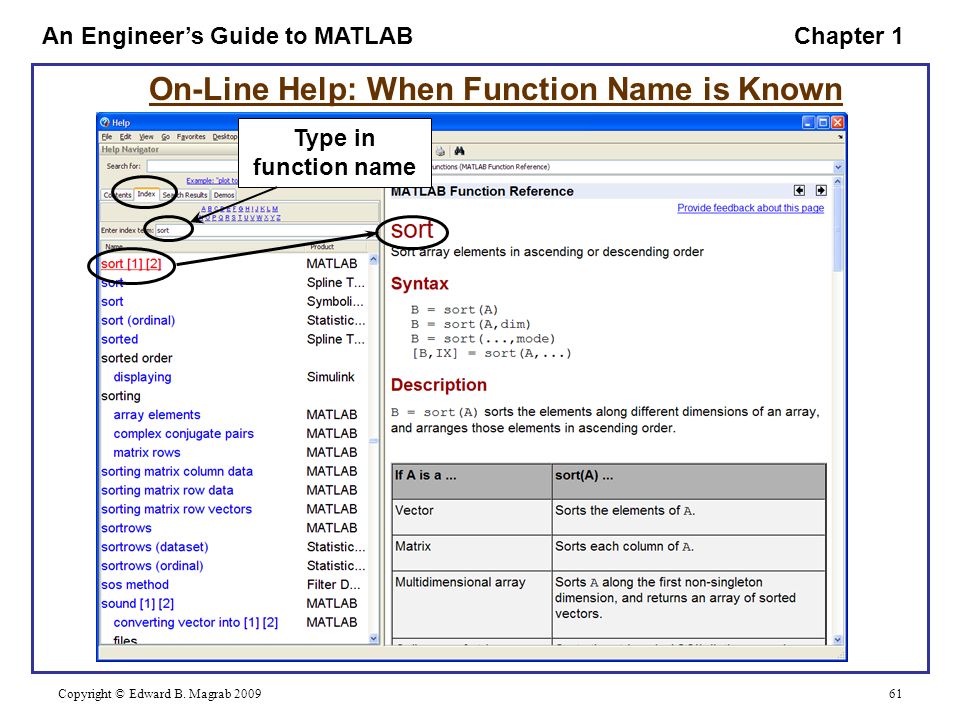The width and height of the screenshot is (960, 720).
Task: Click the 'MATLAB Function Reference' page header
Action: pos(482,192)
